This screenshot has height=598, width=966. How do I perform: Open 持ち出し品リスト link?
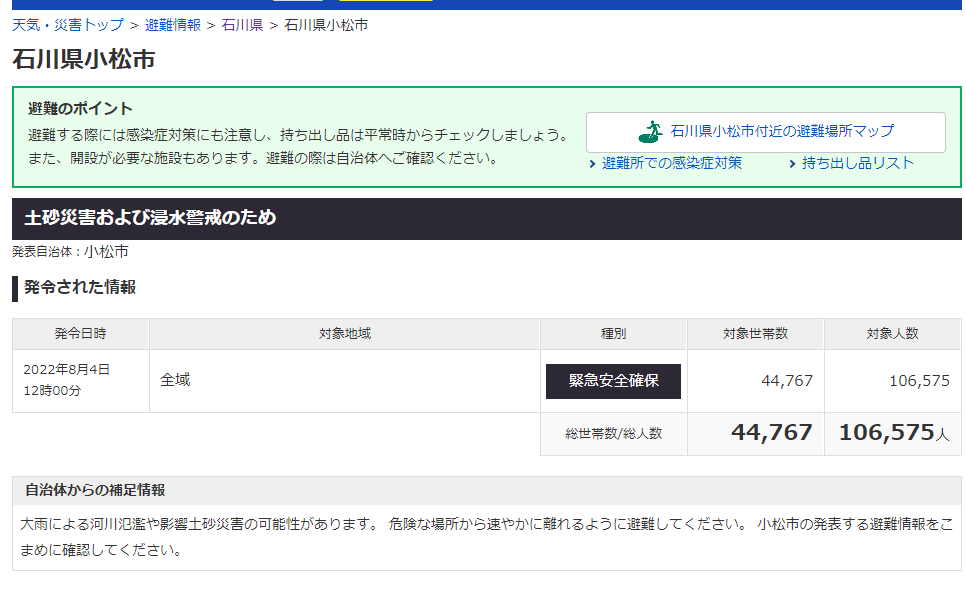pyautogui.click(x=858, y=163)
